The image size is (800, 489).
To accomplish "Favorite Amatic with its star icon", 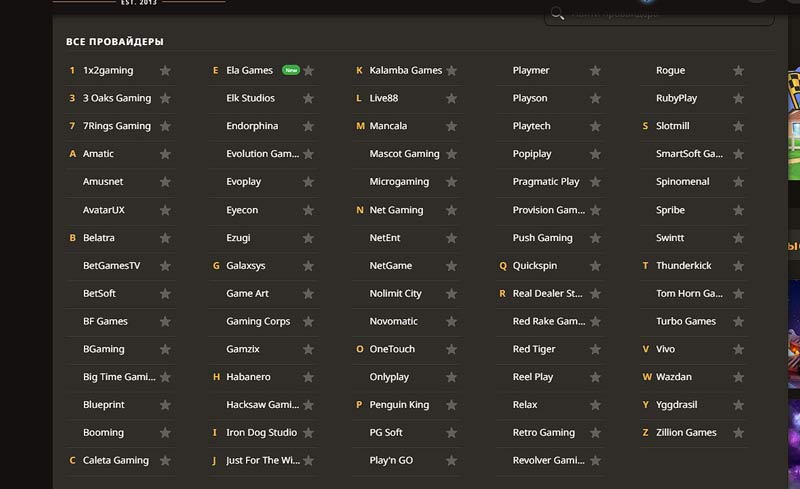I will coord(165,155).
